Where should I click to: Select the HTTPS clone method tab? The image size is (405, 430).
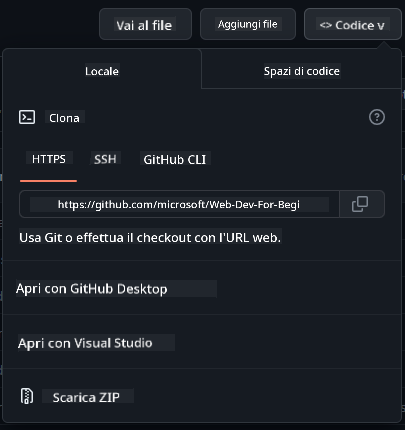[x=49, y=159]
